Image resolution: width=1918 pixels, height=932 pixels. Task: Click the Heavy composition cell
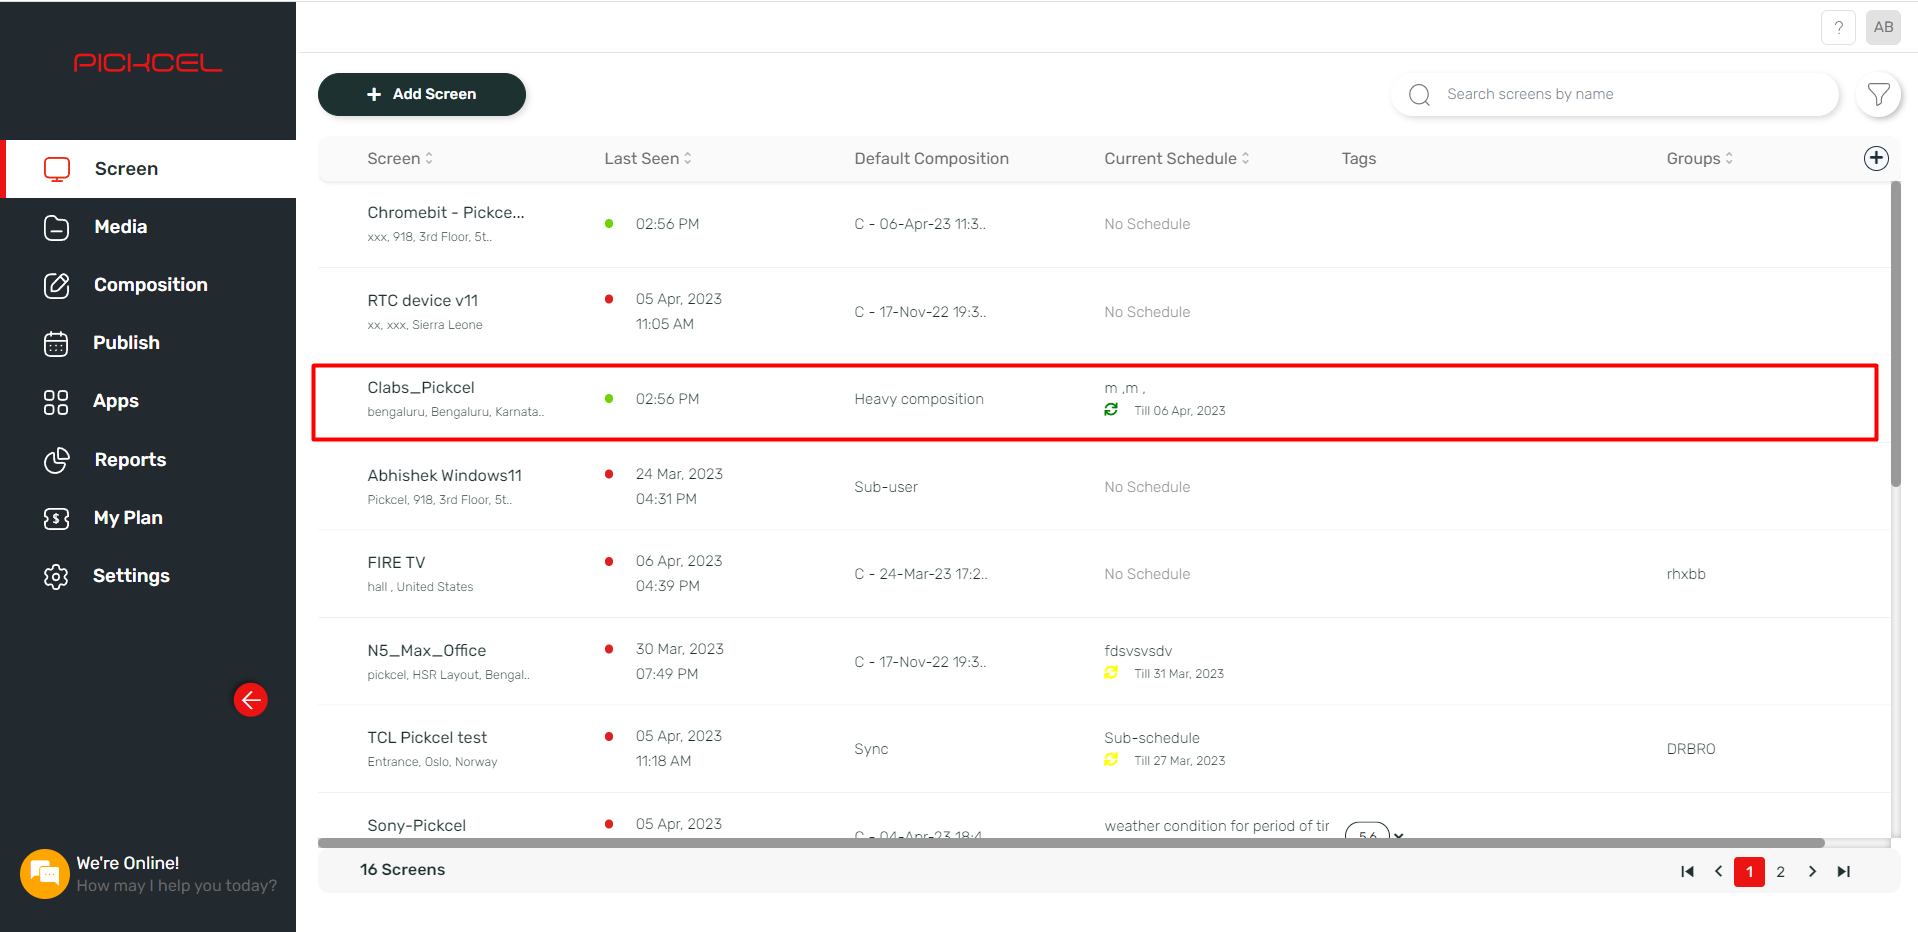919,399
